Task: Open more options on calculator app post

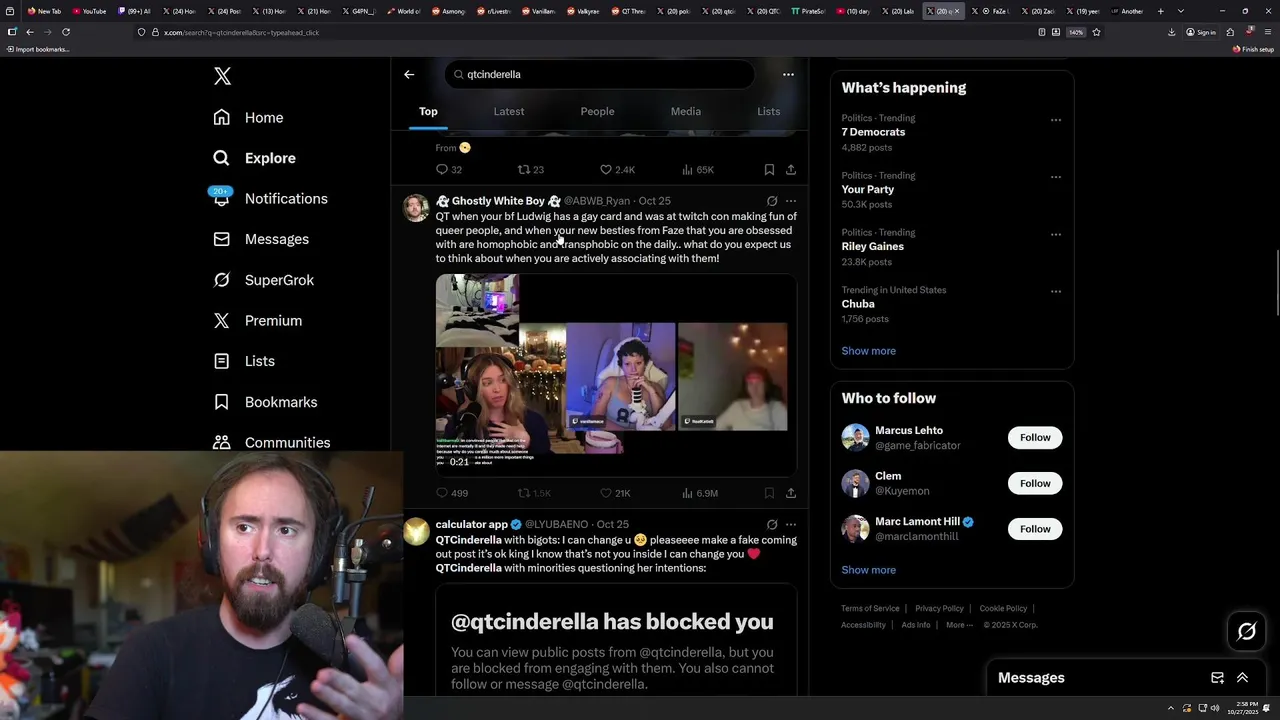Action: 791,524
